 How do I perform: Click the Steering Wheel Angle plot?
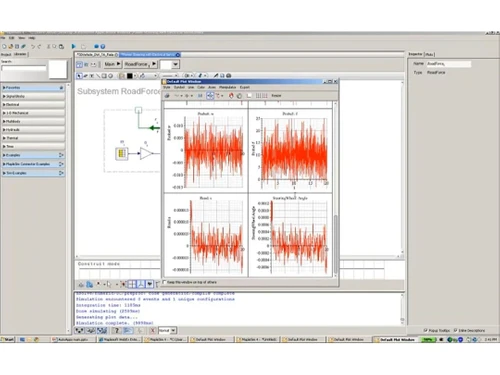[x=291, y=235]
